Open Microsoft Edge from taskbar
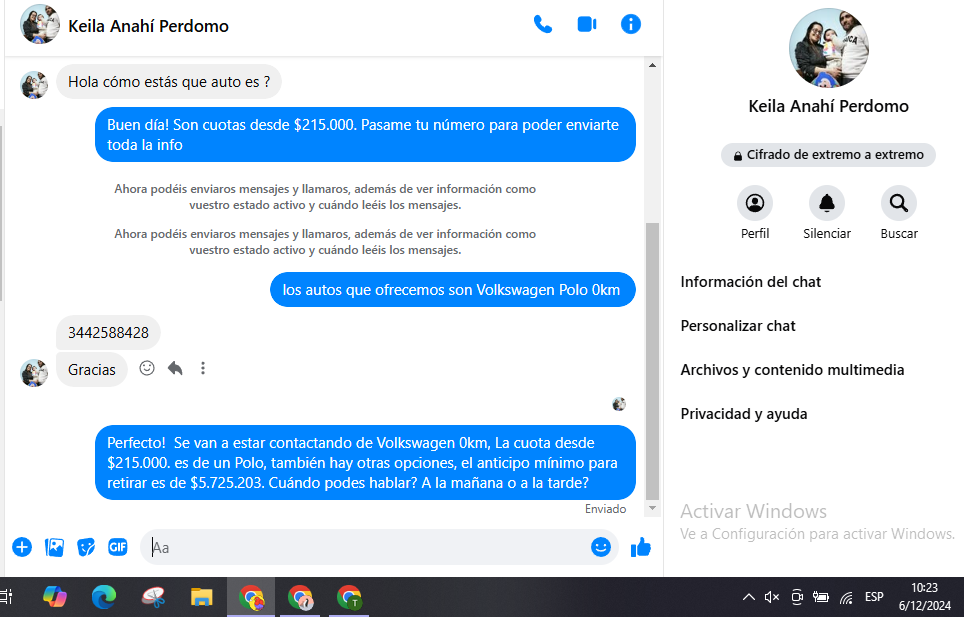Screen dimensions: 964x617 click(103, 597)
